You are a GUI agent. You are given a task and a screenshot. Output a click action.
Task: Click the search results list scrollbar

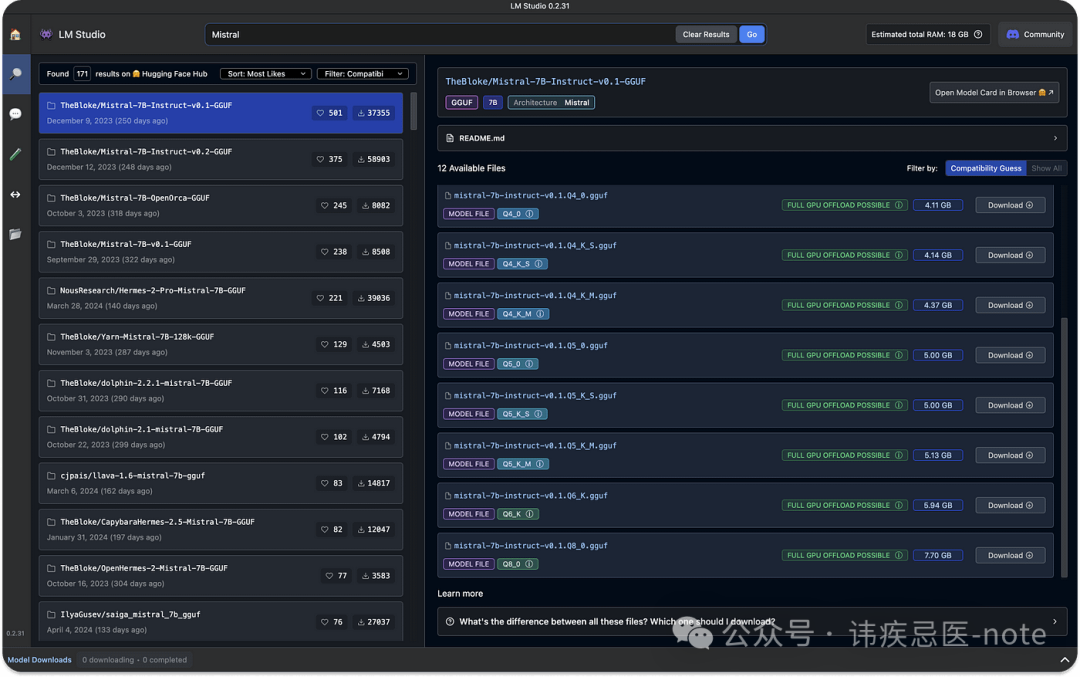coord(413,112)
